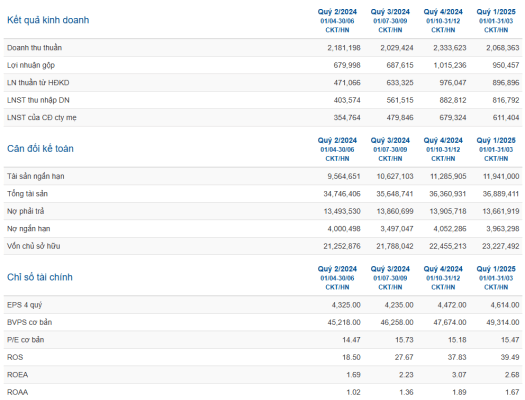Click the Lợi nhuận gộp row label

pos(31,65)
